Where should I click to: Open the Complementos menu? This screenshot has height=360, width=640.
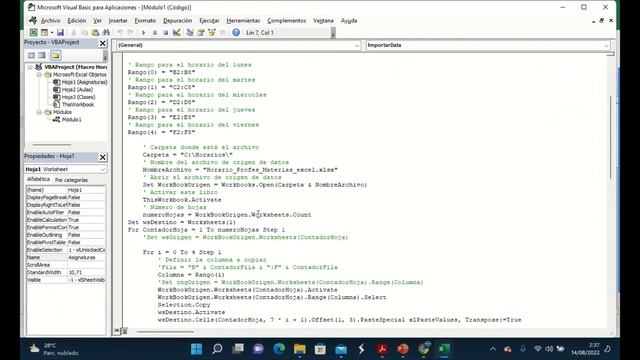[x=287, y=20]
